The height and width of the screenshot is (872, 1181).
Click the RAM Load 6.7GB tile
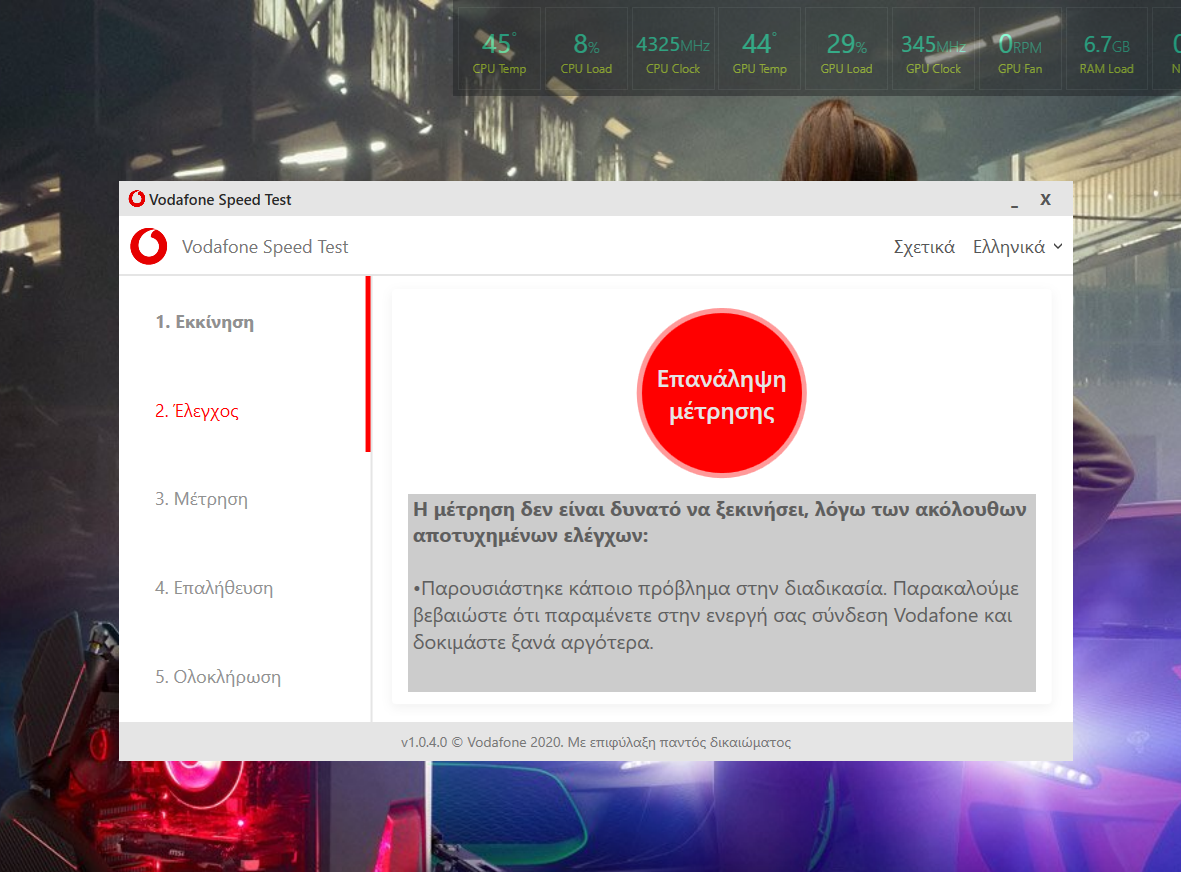coord(1106,52)
